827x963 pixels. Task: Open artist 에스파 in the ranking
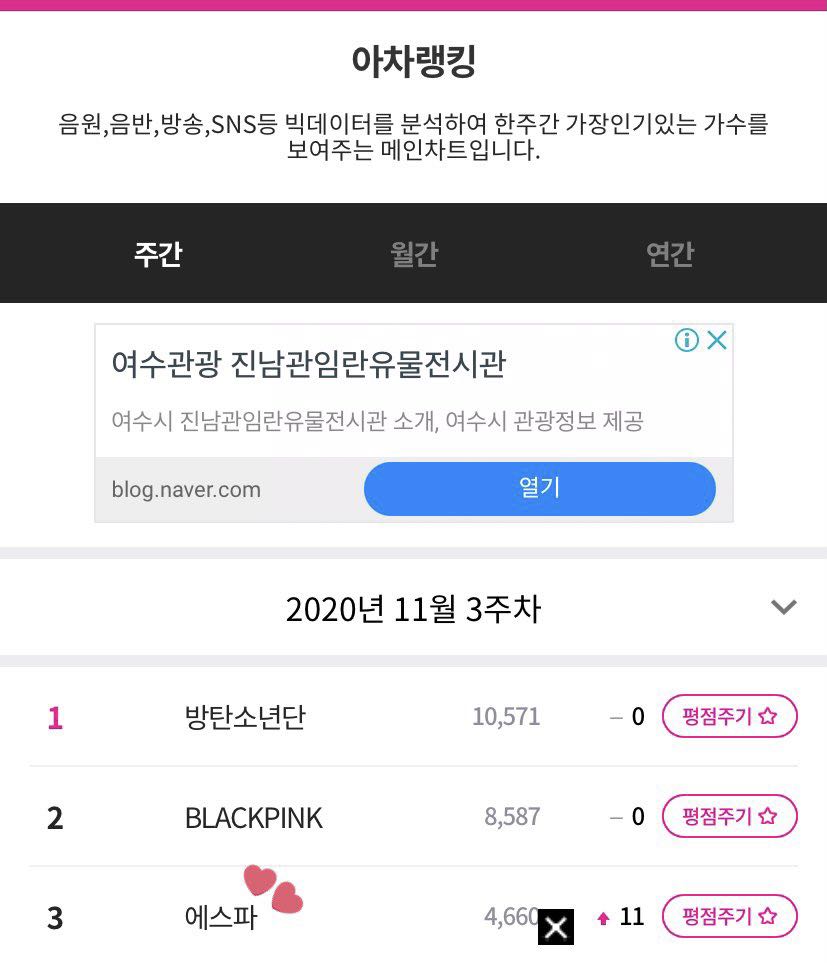221,918
